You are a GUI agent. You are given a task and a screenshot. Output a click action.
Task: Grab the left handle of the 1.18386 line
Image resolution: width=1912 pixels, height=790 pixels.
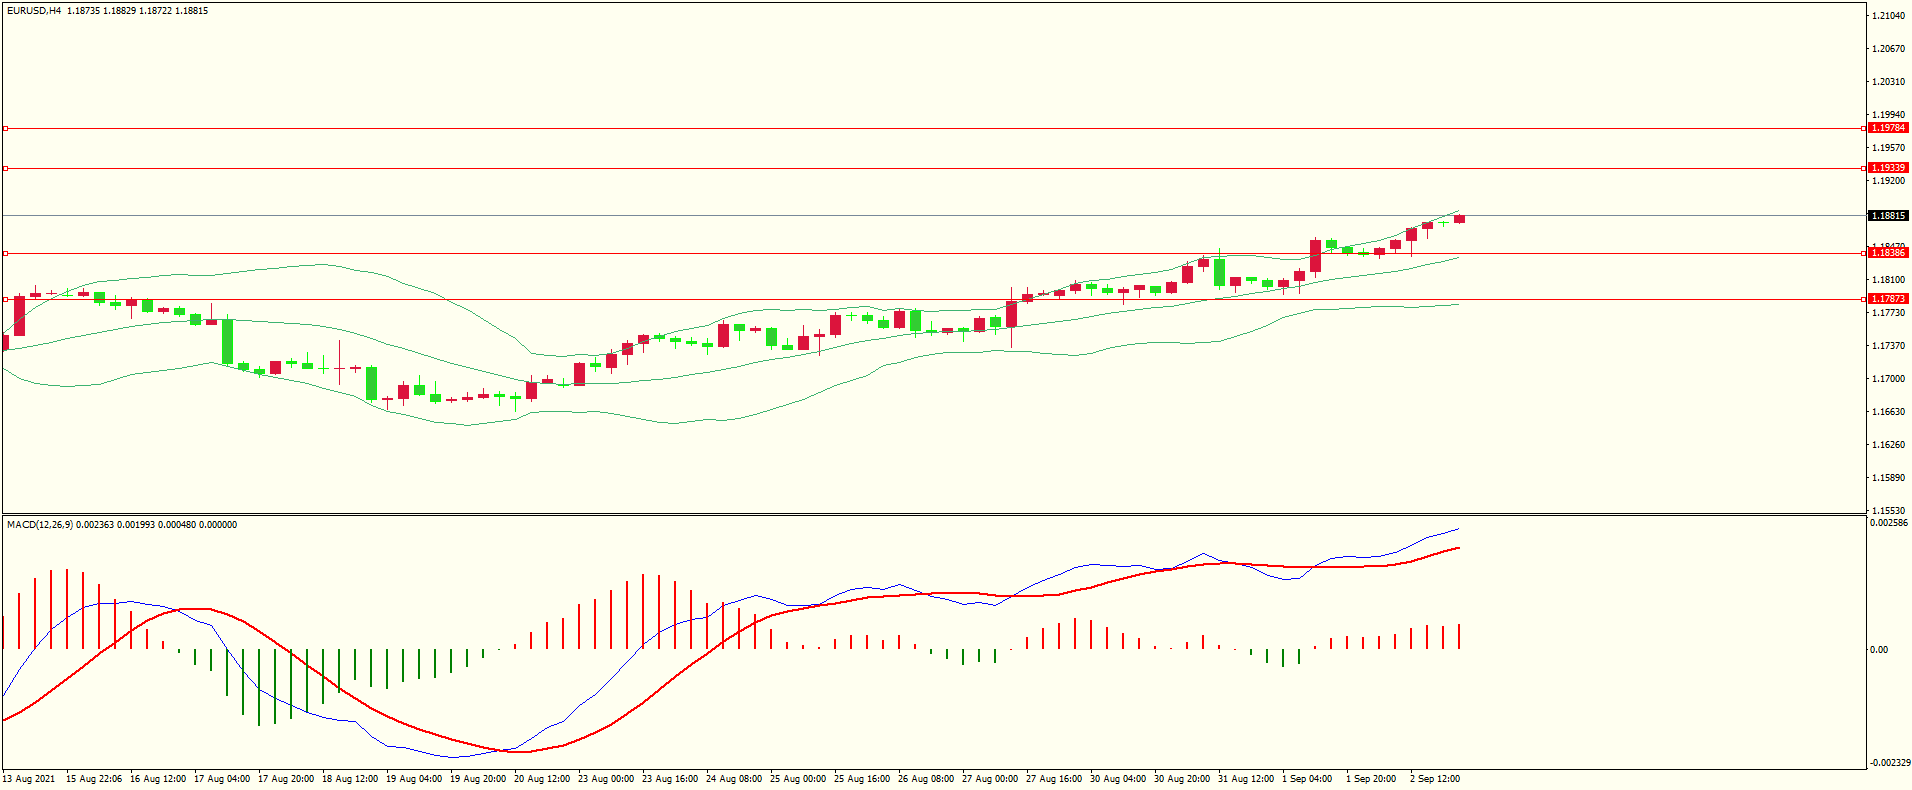click(x=5, y=253)
